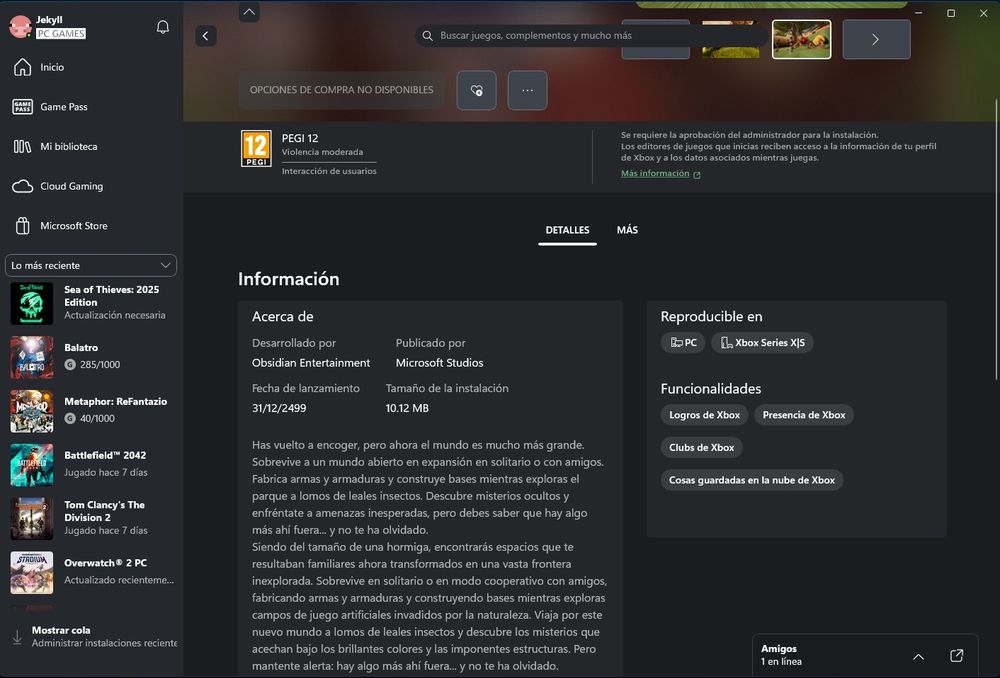
Task: Click the search magnifier icon
Action: click(x=428, y=36)
